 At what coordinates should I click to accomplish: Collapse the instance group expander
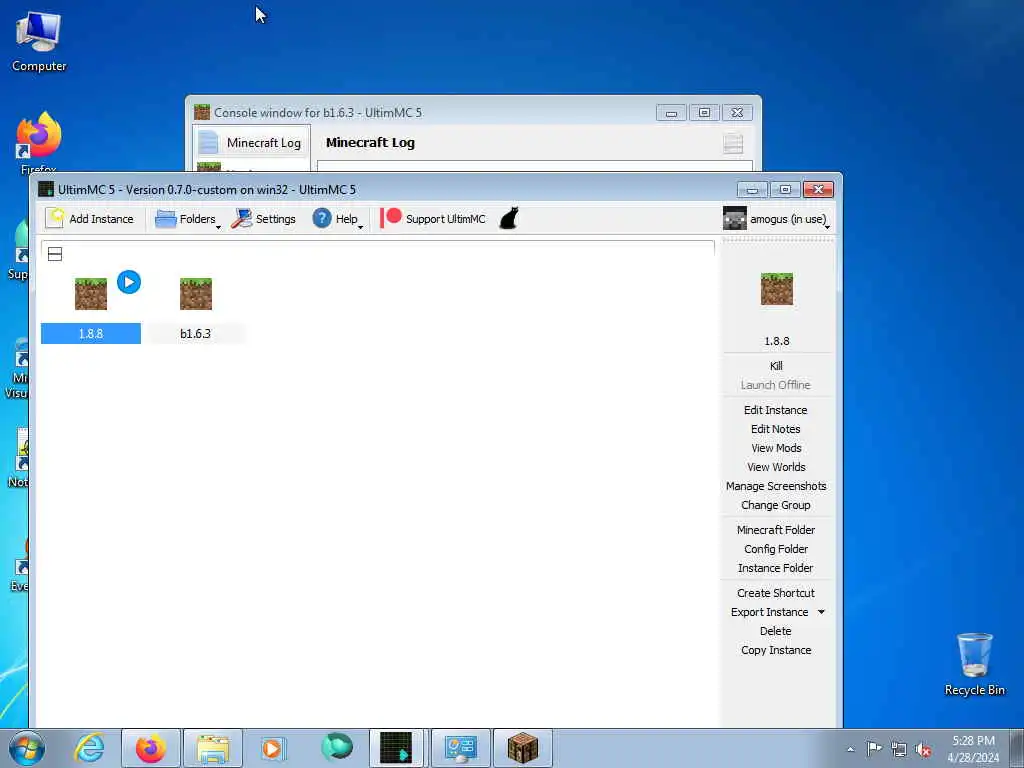tap(55, 254)
